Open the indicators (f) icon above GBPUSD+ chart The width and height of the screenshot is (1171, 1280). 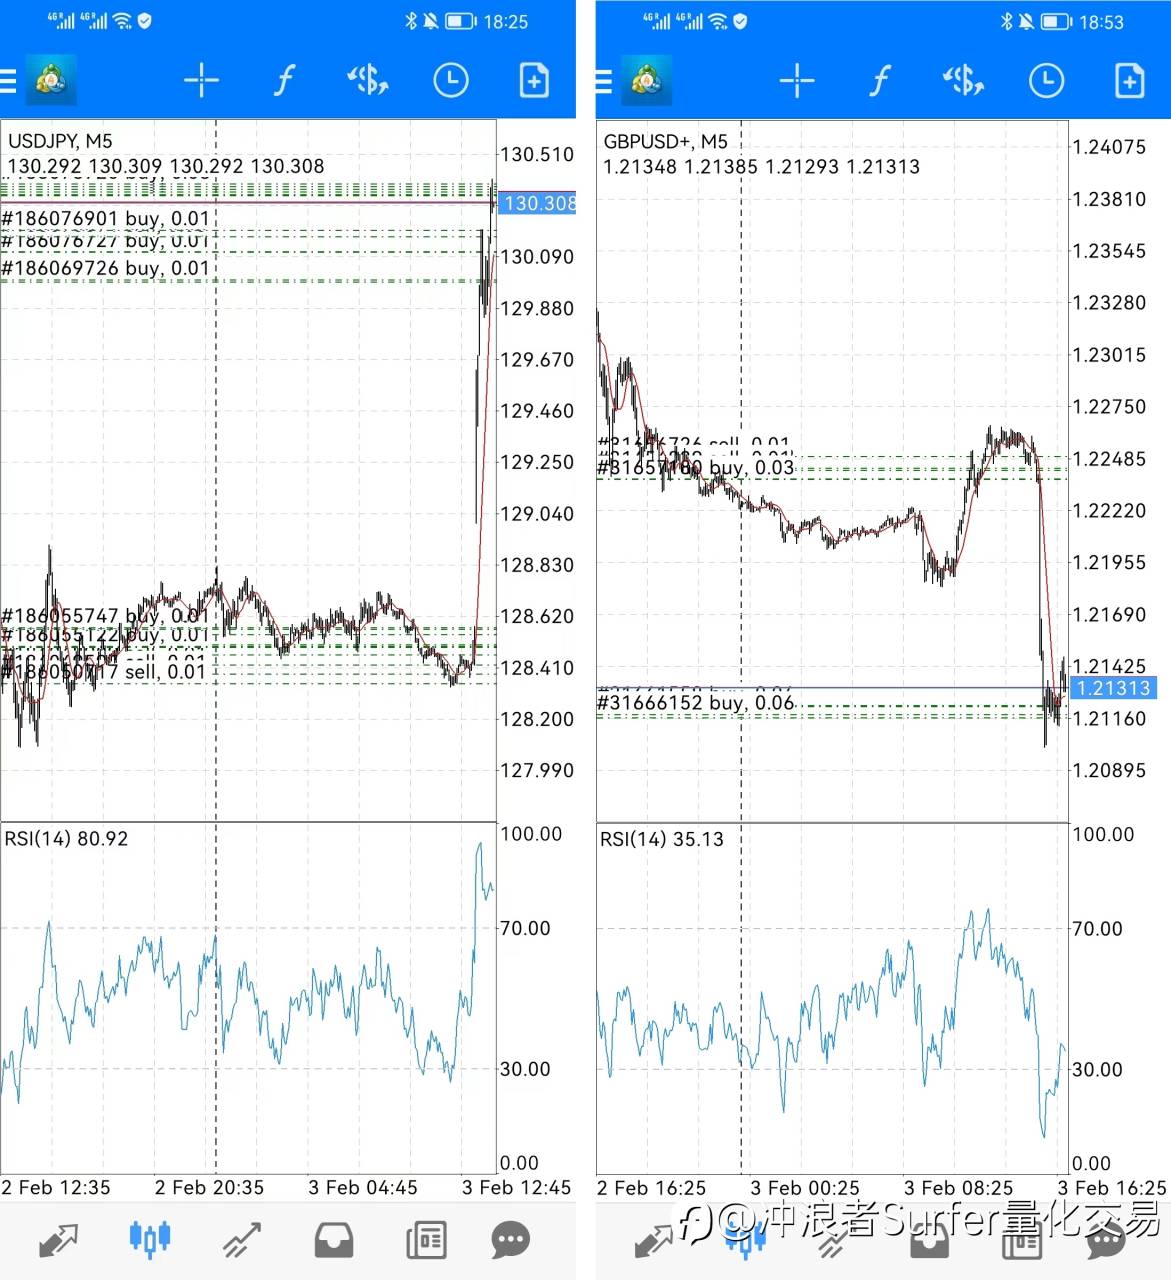click(879, 80)
